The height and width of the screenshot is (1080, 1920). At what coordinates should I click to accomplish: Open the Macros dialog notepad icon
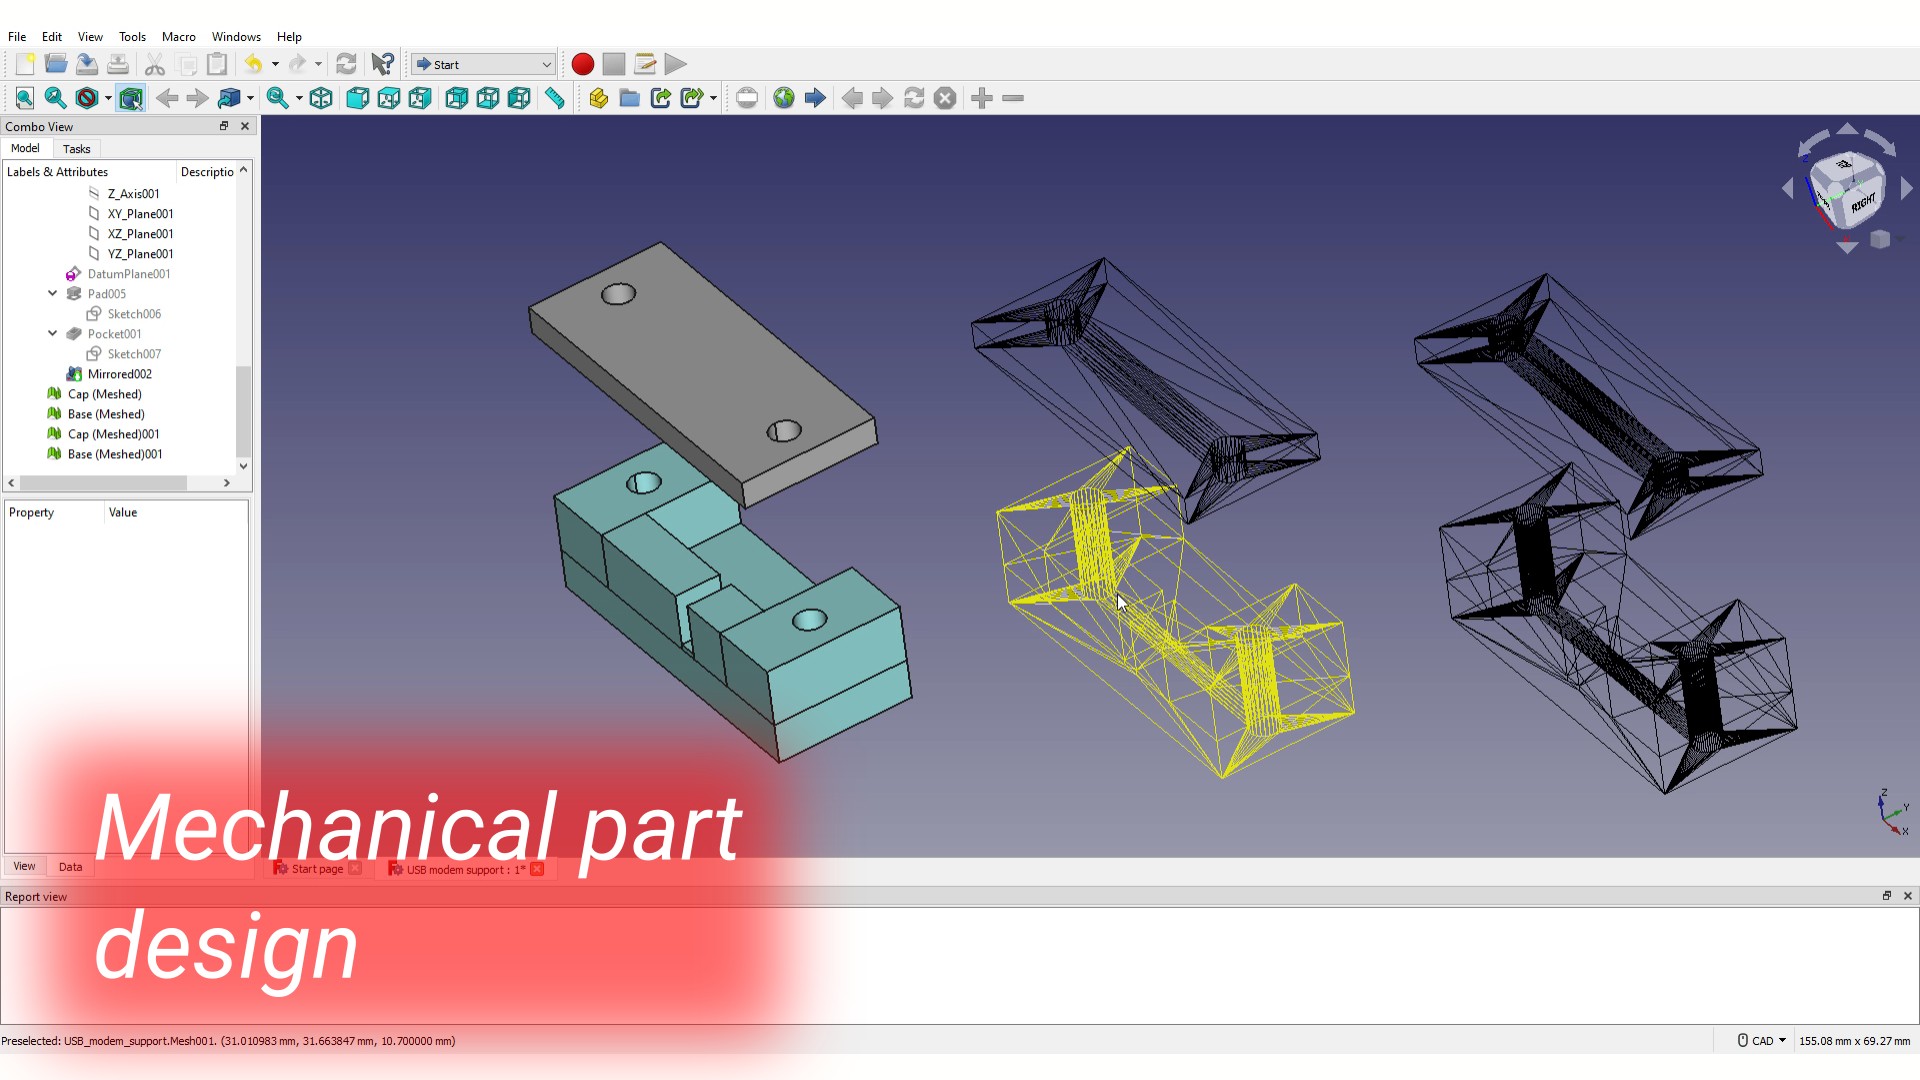645,65
